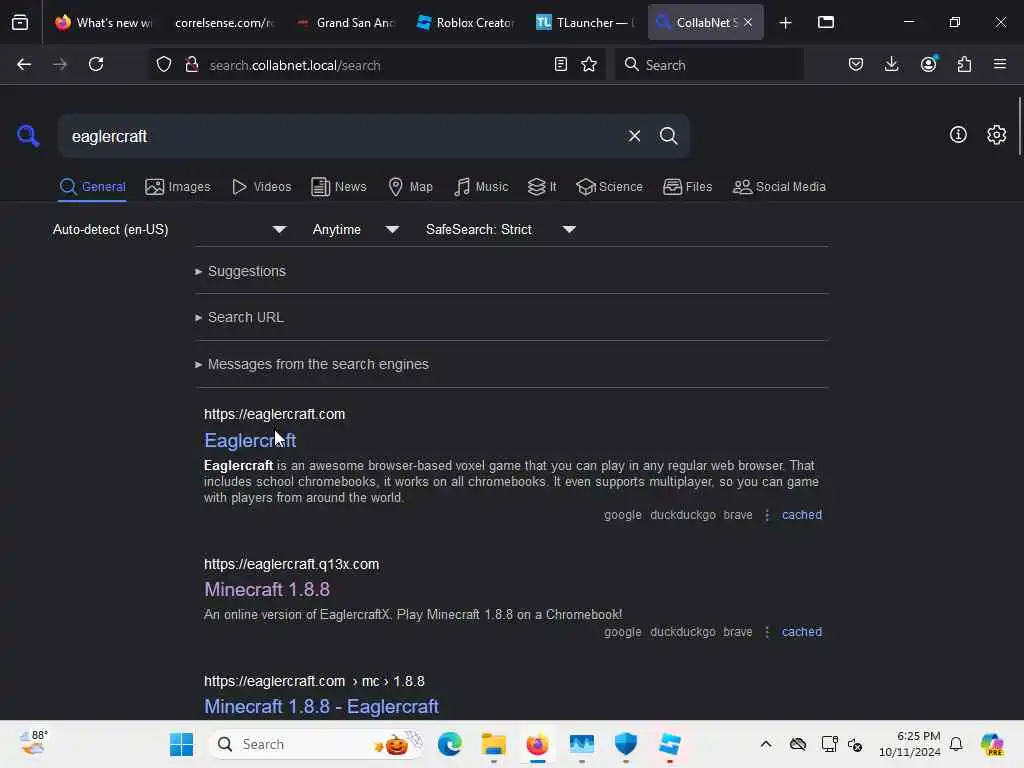Image resolution: width=1024 pixels, height=768 pixels.
Task: Open Microsoft Edge from the taskbar
Action: click(x=449, y=744)
